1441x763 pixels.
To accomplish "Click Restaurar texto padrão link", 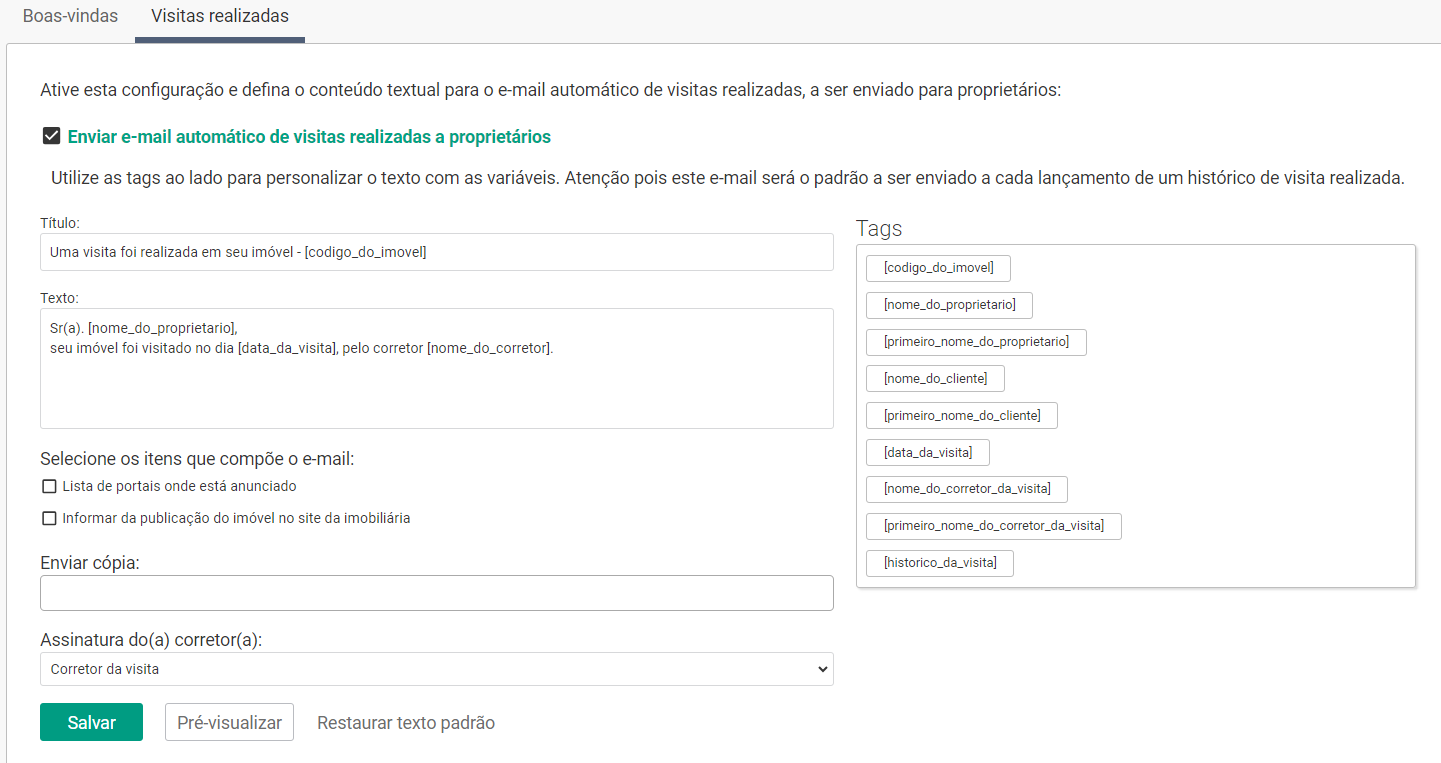I will click(405, 722).
